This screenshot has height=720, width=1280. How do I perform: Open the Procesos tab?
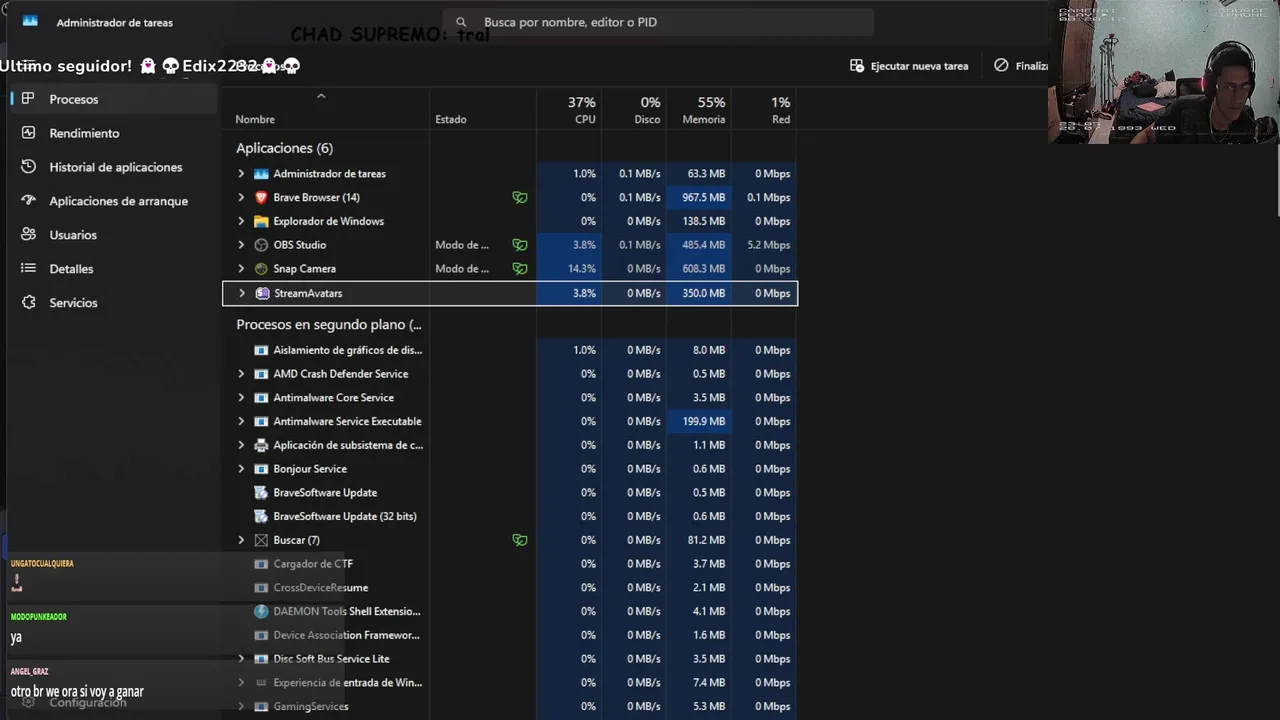113,99
